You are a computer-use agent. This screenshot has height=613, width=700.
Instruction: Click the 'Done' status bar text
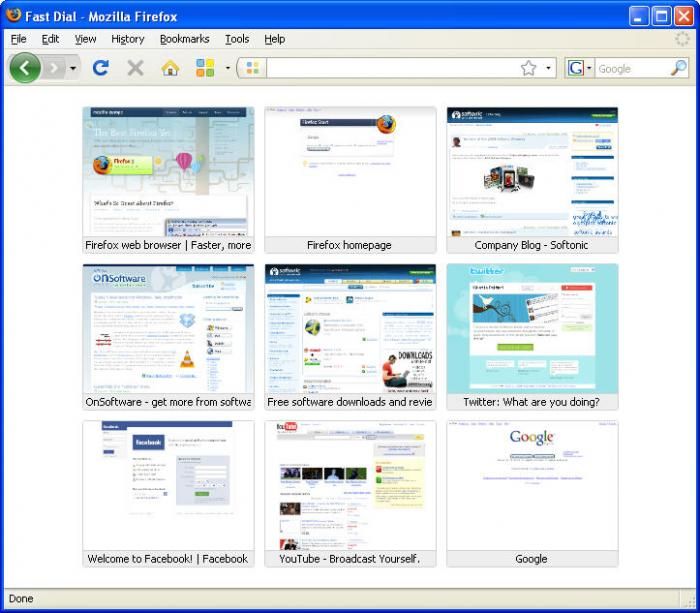click(21, 599)
